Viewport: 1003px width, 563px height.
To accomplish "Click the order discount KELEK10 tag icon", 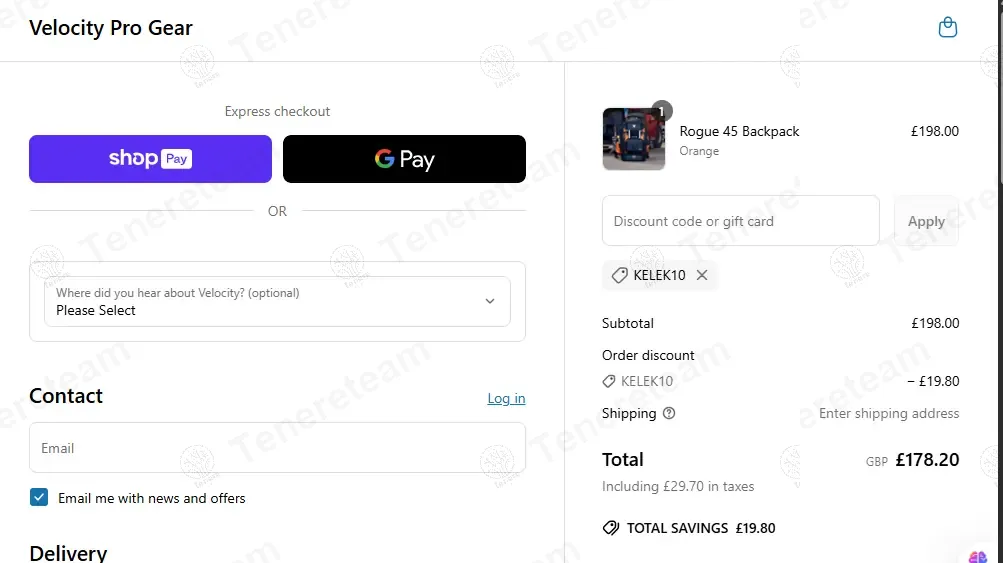I will point(609,381).
